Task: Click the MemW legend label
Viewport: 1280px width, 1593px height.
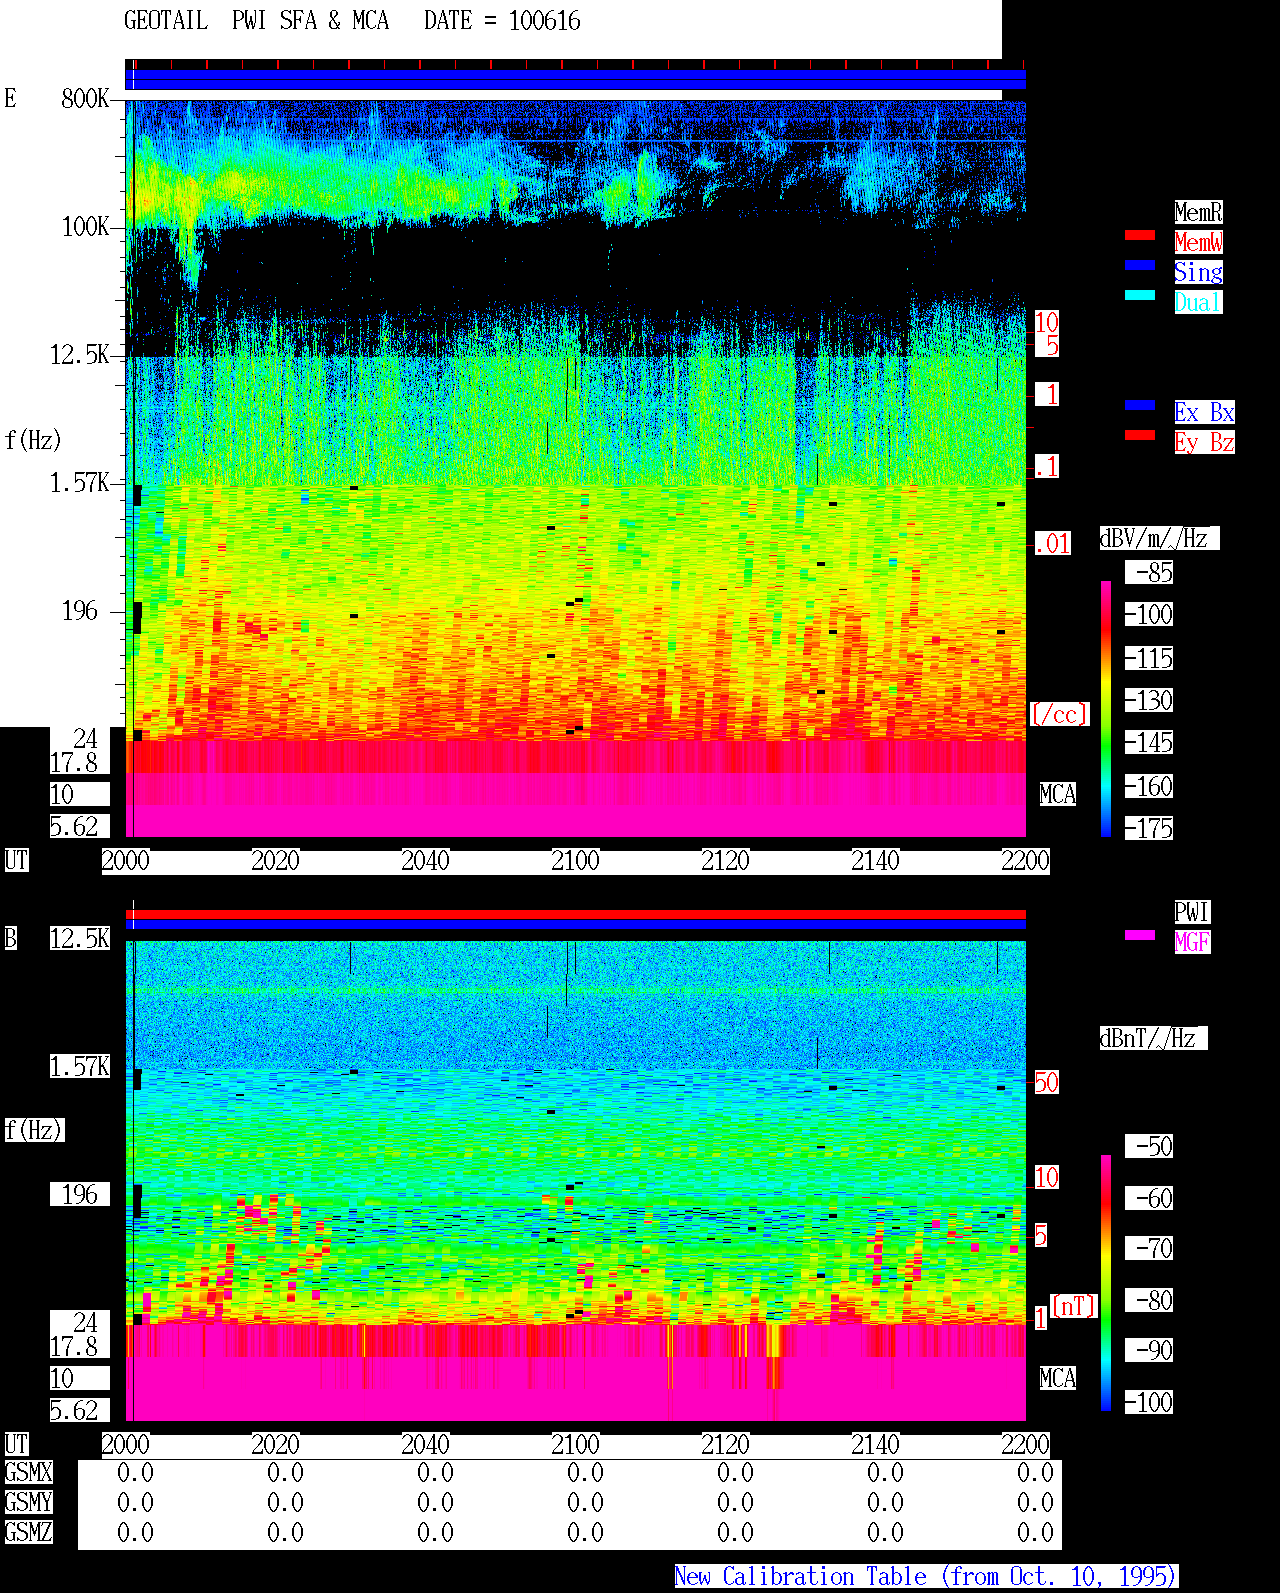Action: coord(1198,242)
